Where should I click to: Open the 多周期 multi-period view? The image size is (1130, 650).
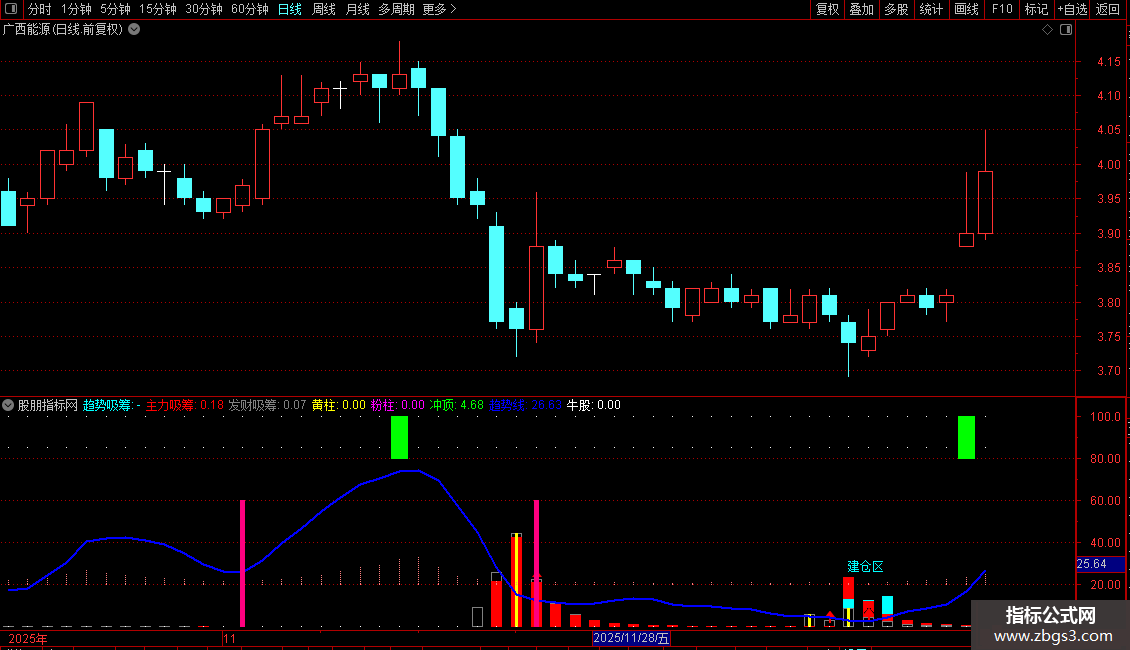396,9
